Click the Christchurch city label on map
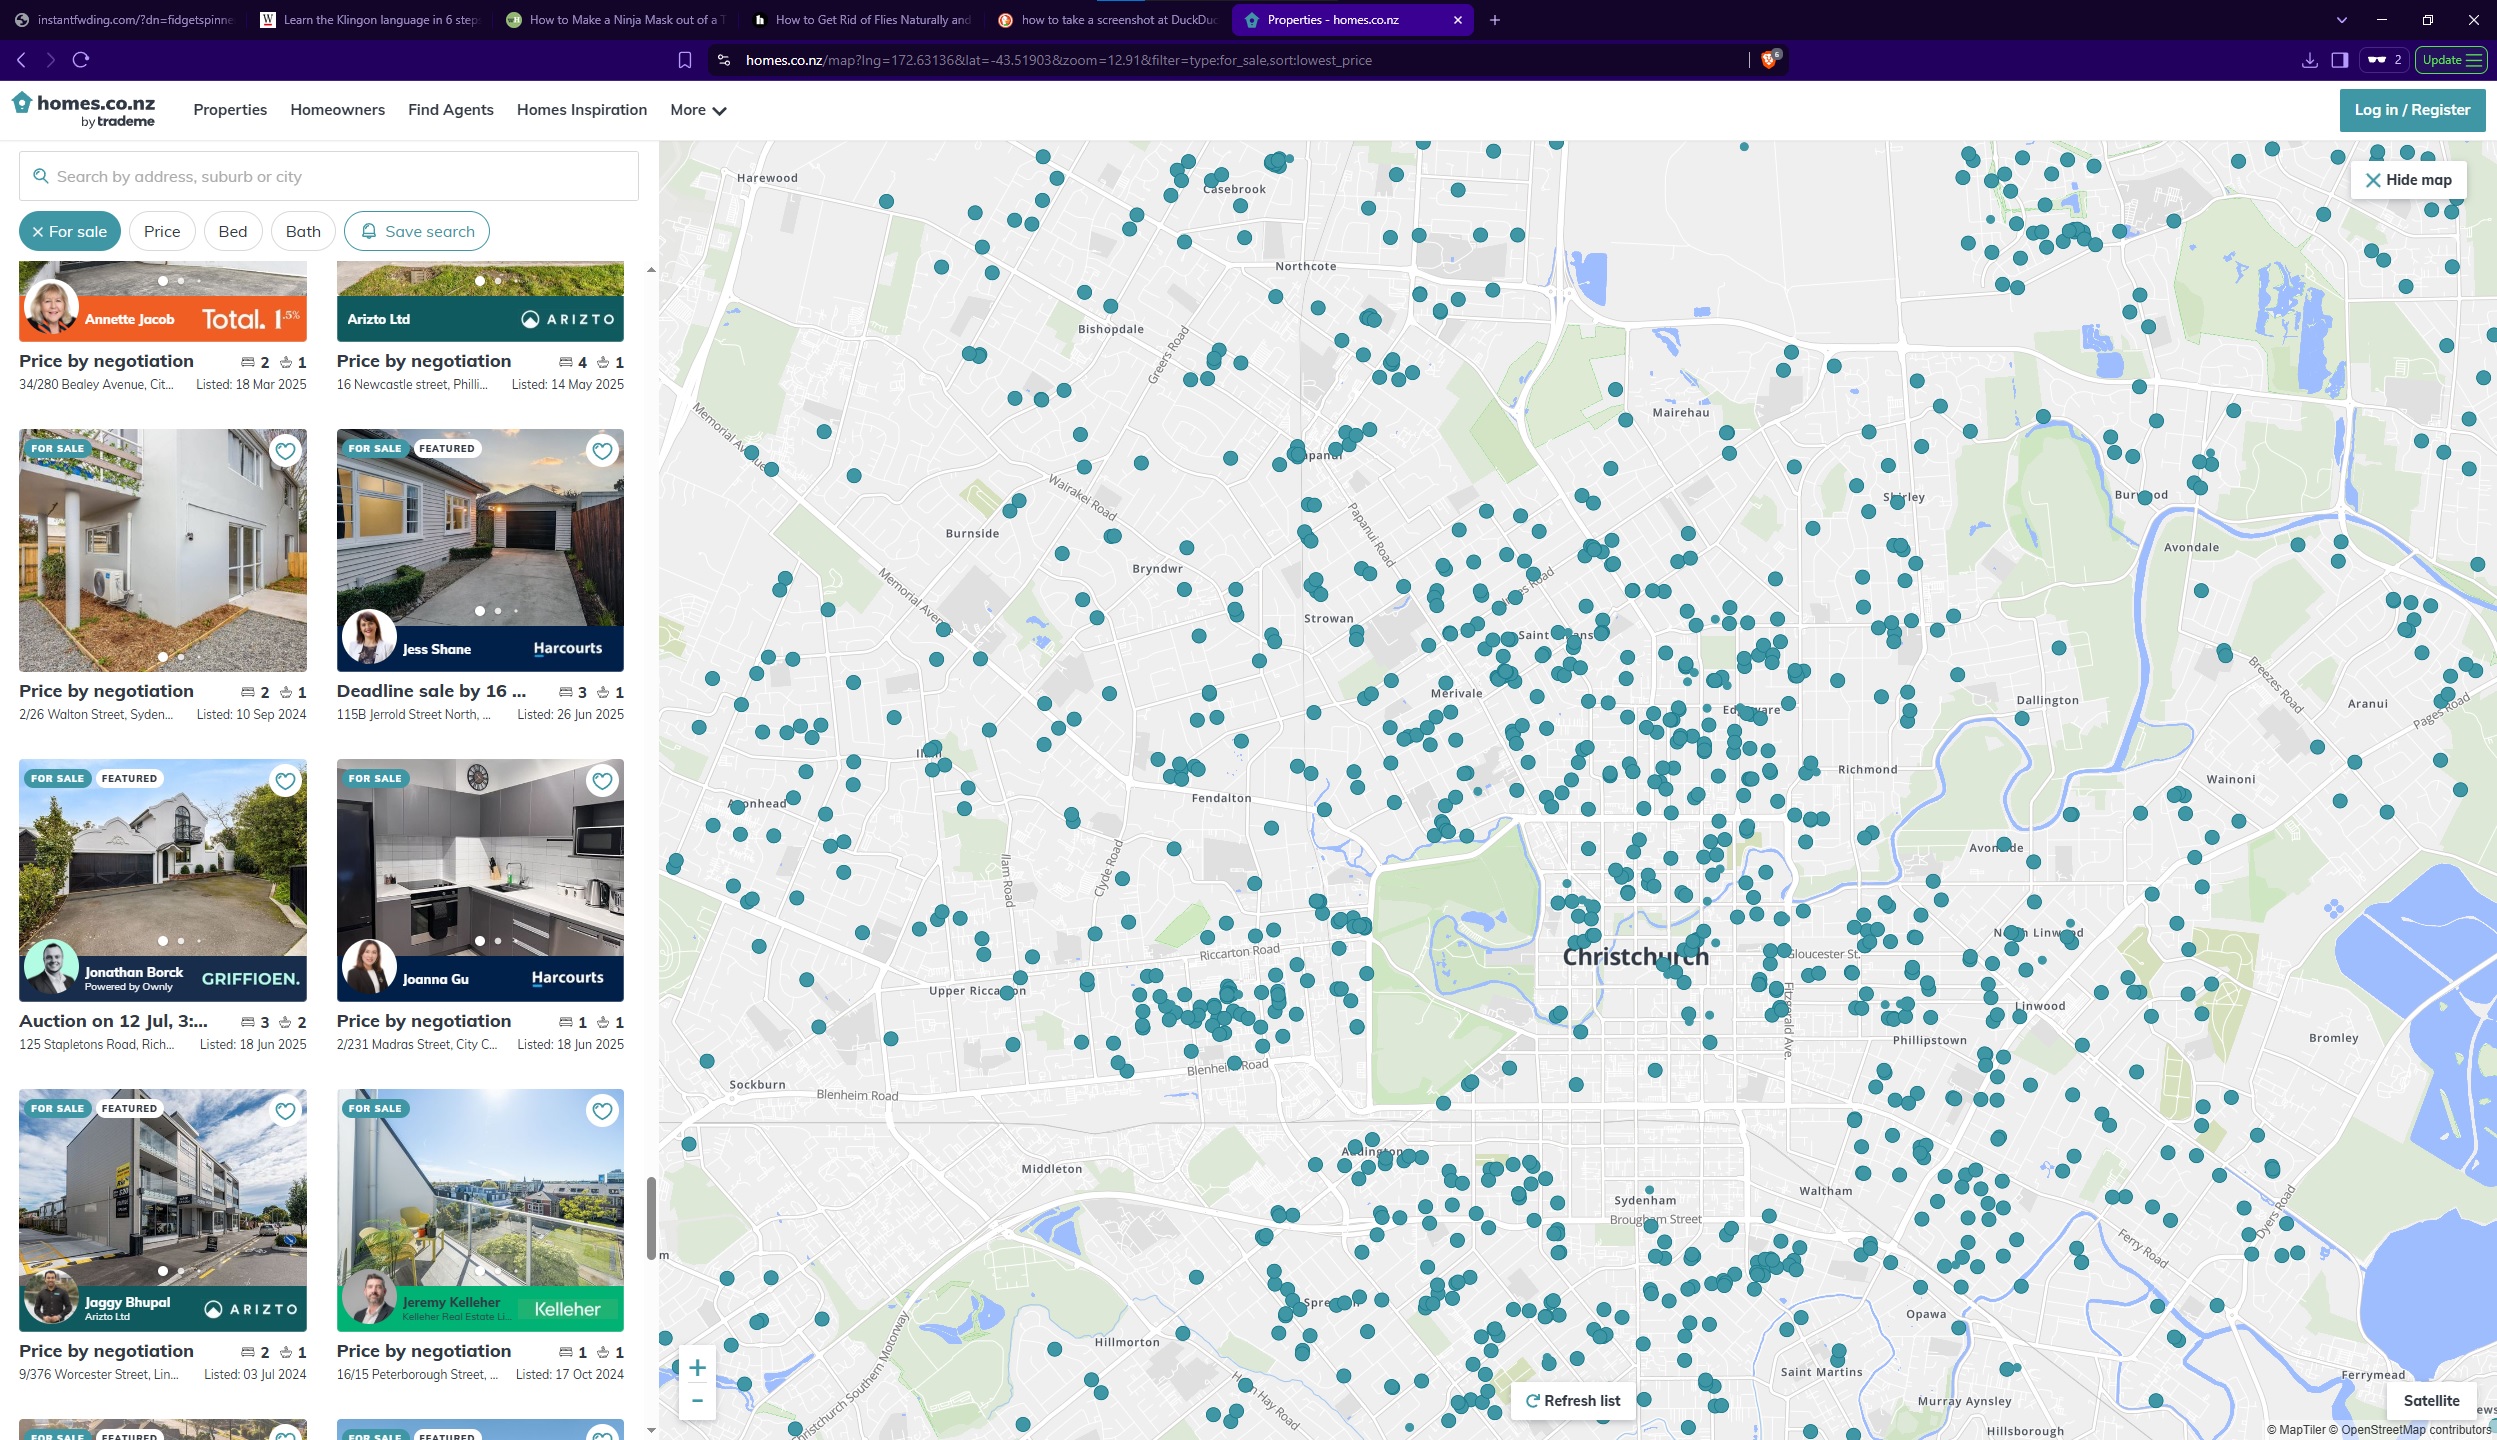The height and width of the screenshot is (1440, 2497). pos(1636,957)
